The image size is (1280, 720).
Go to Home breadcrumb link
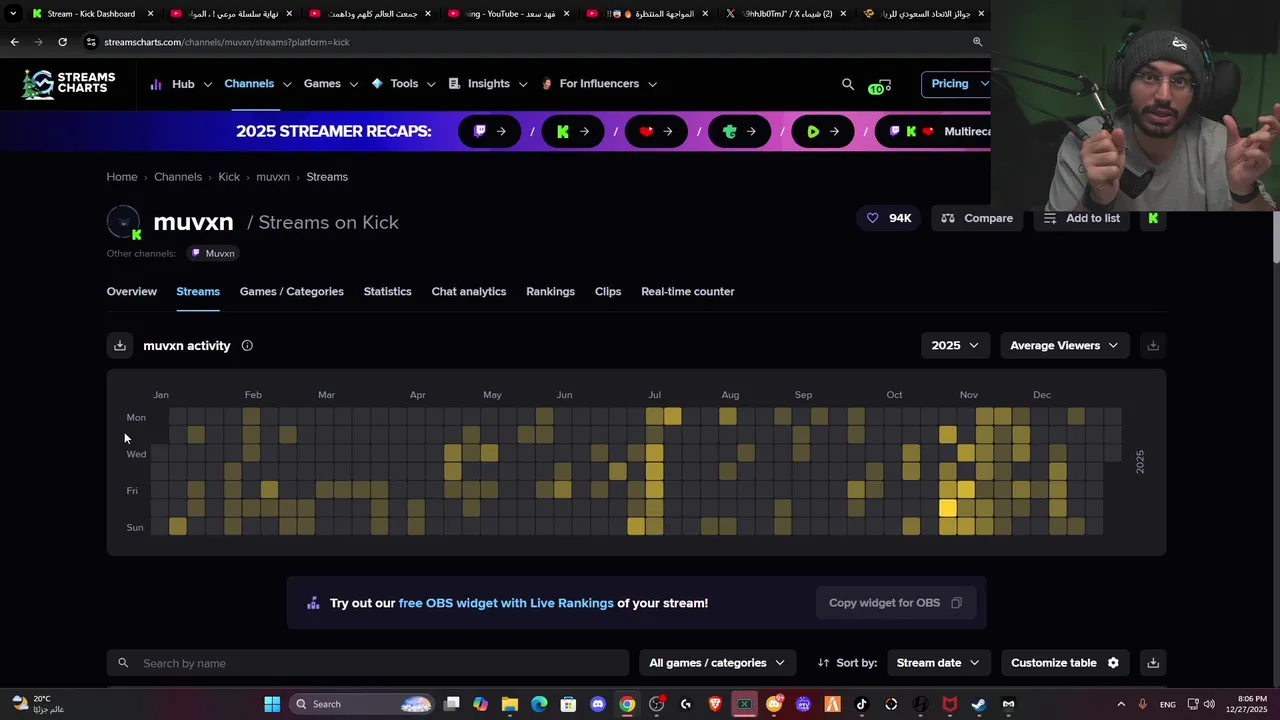click(122, 177)
